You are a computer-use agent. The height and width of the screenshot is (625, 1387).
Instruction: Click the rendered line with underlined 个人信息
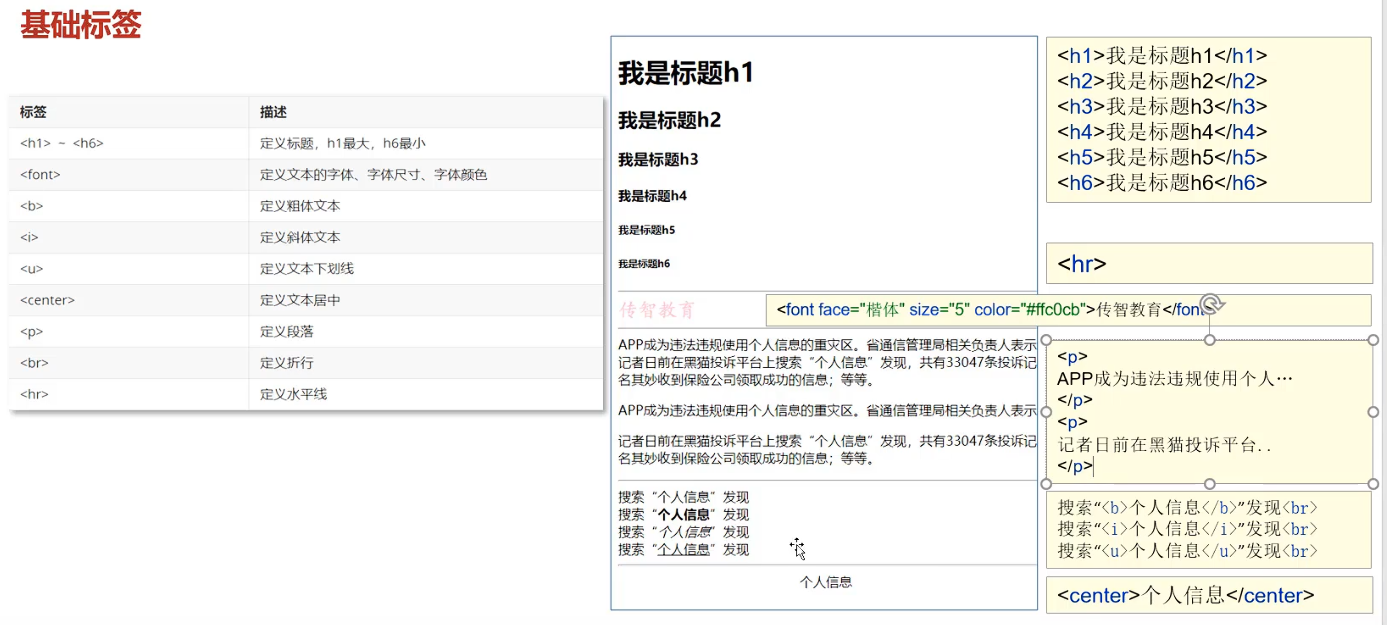(683, 549)
